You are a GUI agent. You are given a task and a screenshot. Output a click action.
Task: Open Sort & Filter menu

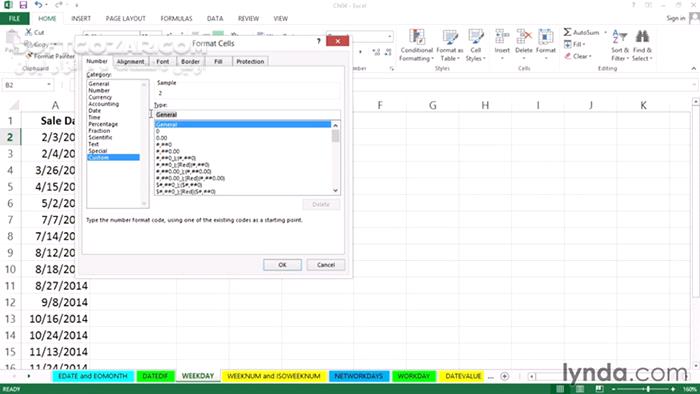620,45
